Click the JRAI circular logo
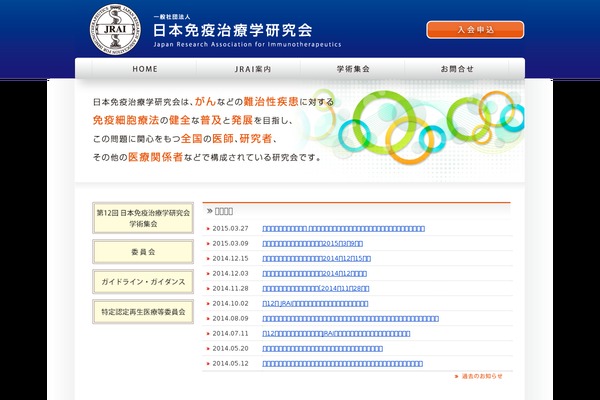The height and width of the screenshot is (400, 600). 115,29
